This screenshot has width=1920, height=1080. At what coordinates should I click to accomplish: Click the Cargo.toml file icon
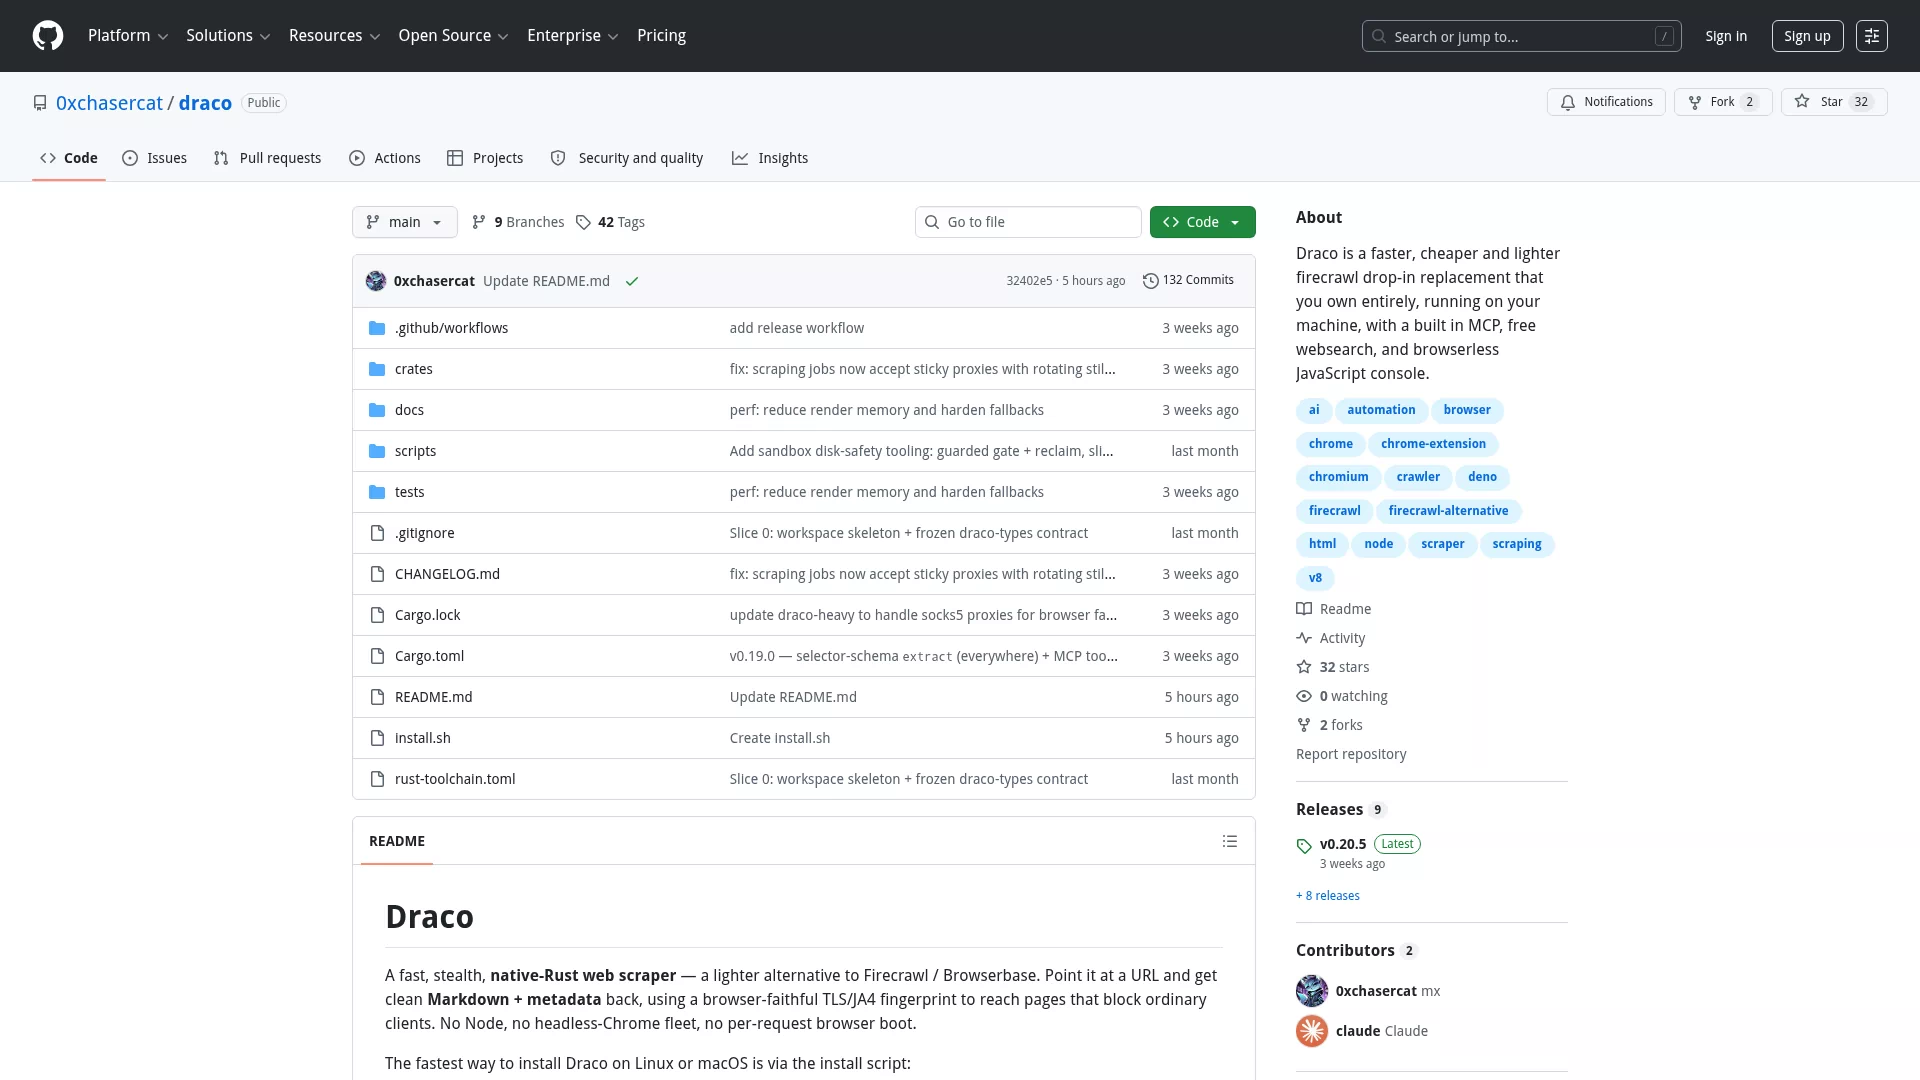pos(377,656)
